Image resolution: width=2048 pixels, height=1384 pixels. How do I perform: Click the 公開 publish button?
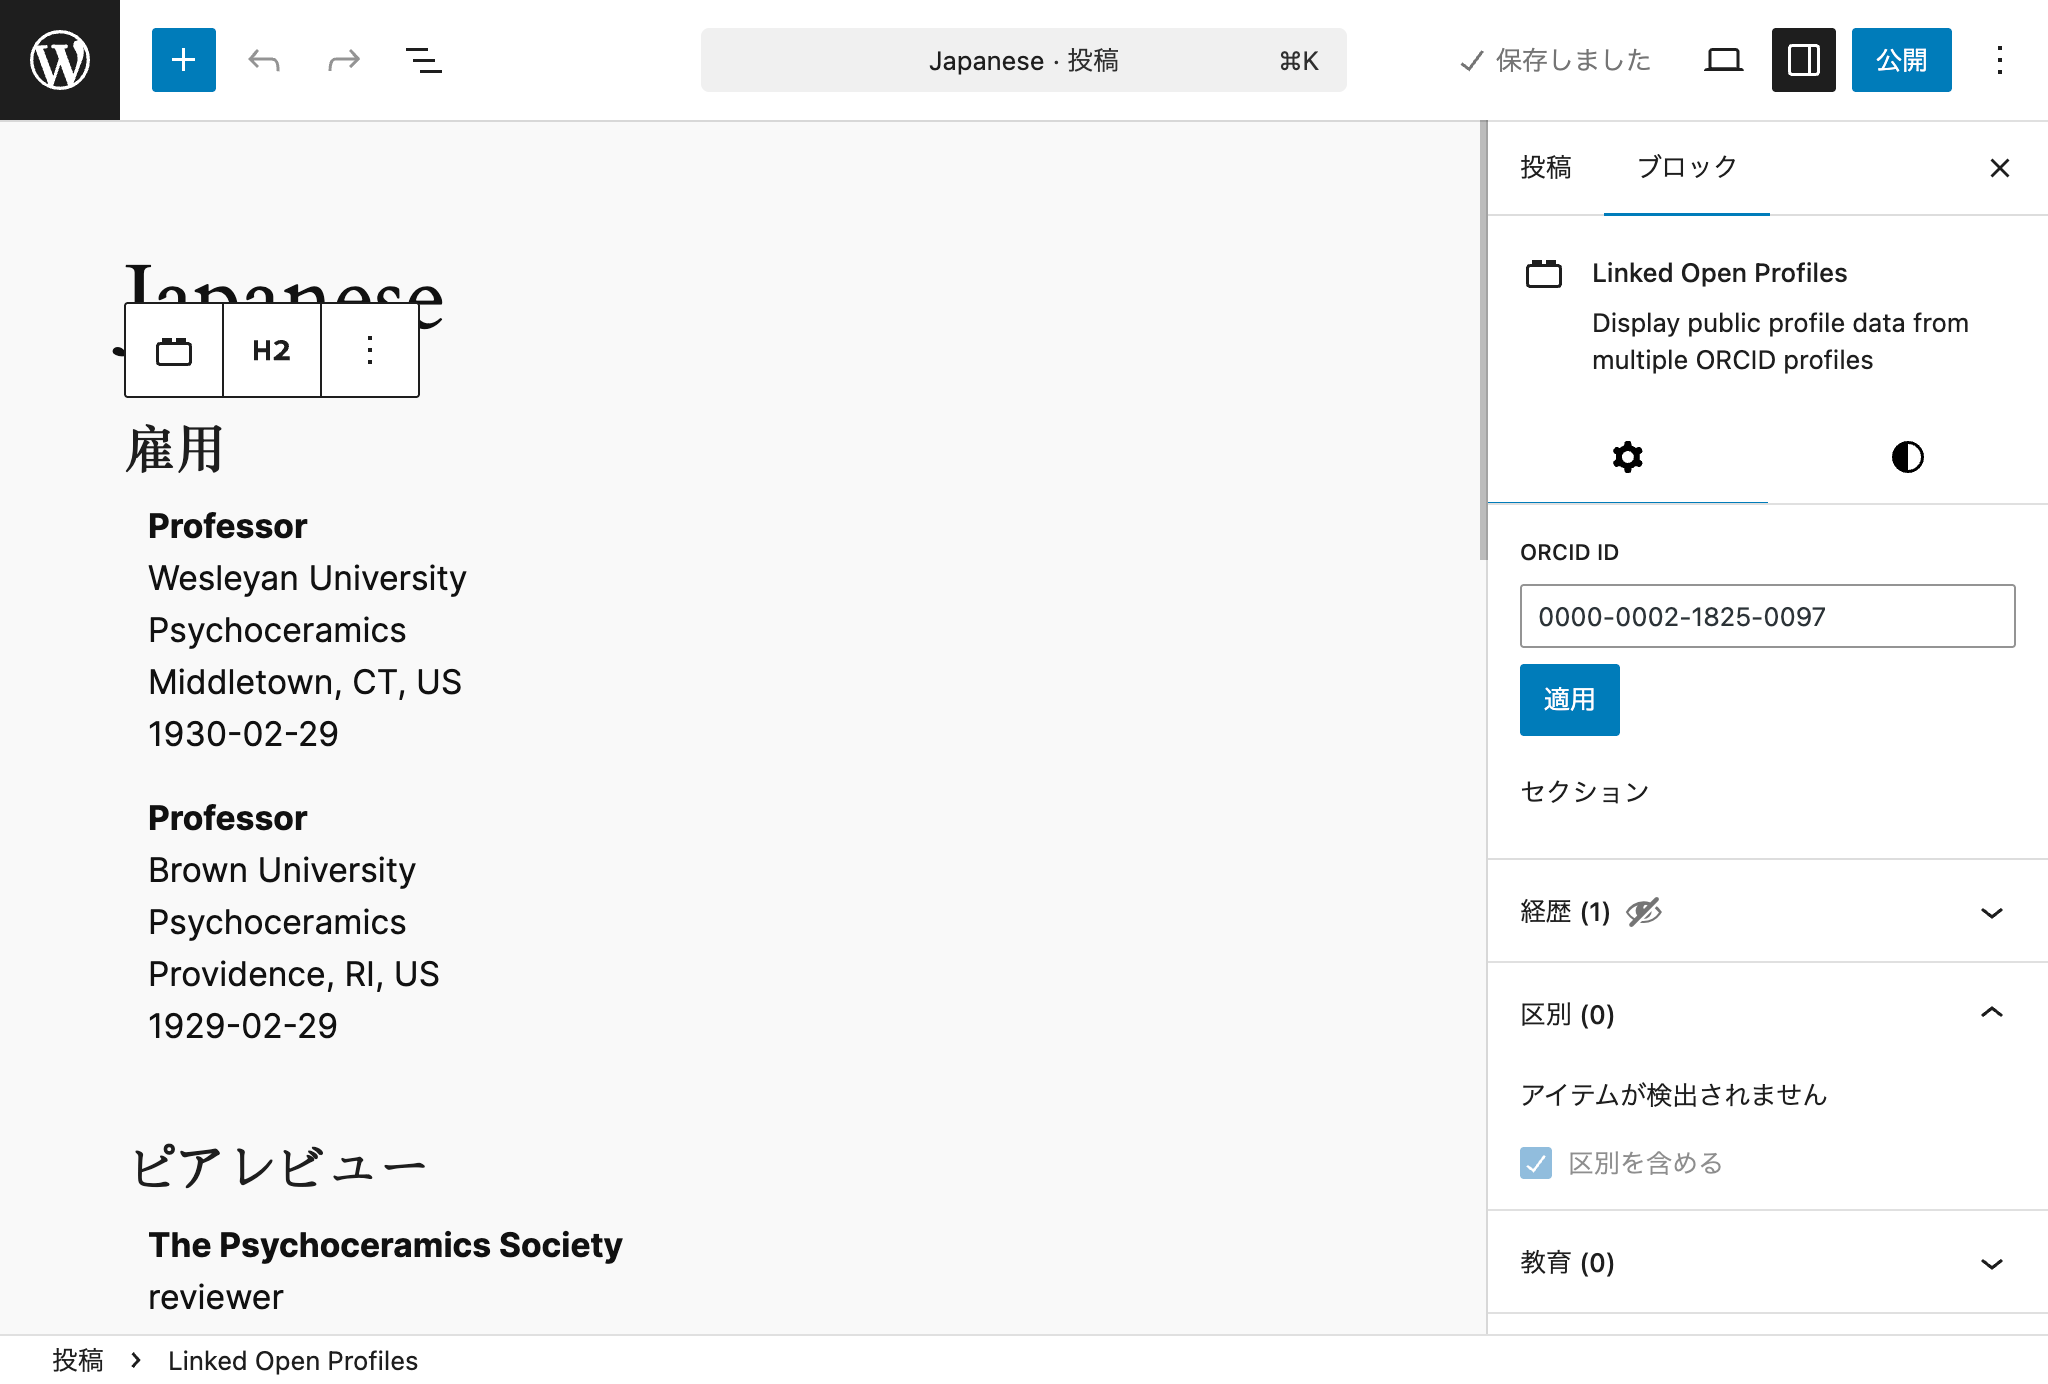(1901, 60)
